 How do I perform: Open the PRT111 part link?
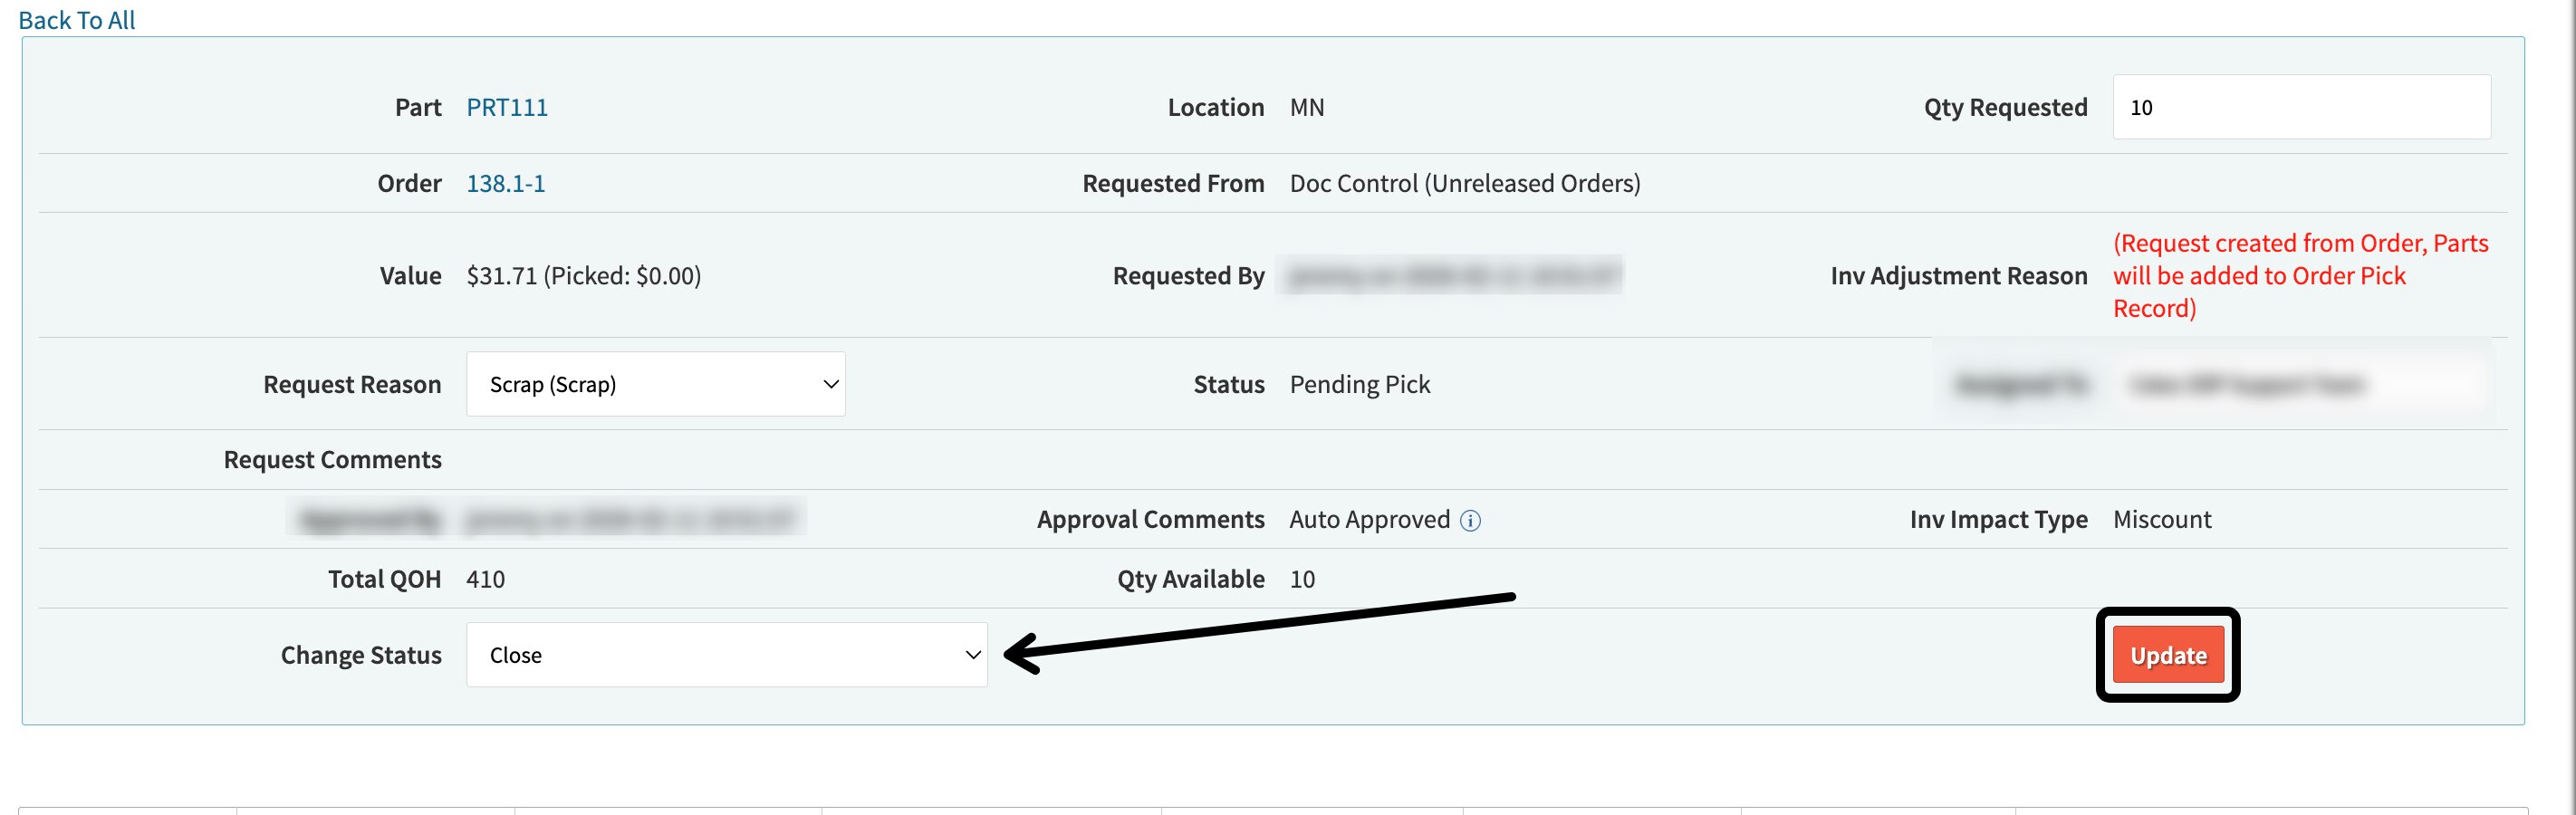[507, 107]
